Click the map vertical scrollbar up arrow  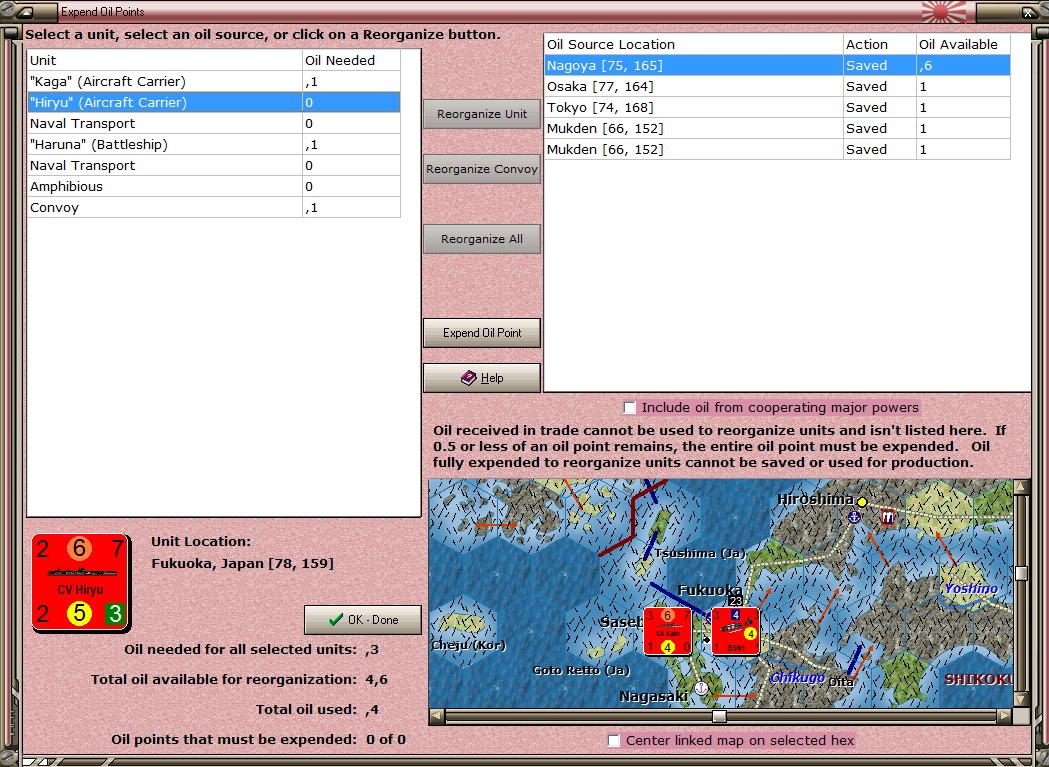tap(1021, 487)
